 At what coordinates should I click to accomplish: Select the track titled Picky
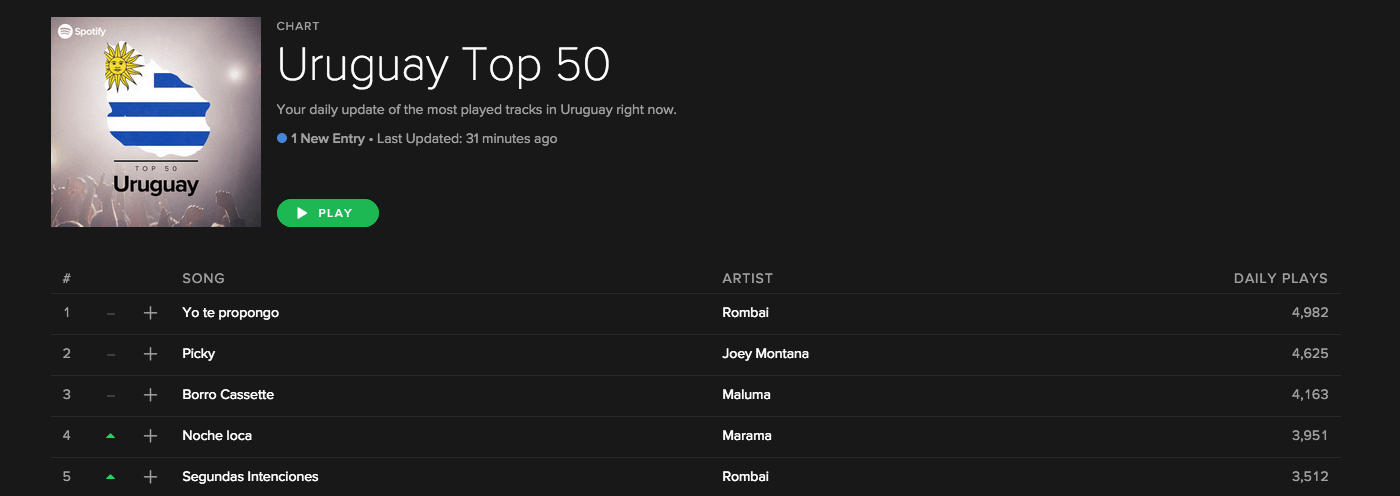[x=198, y=354]
